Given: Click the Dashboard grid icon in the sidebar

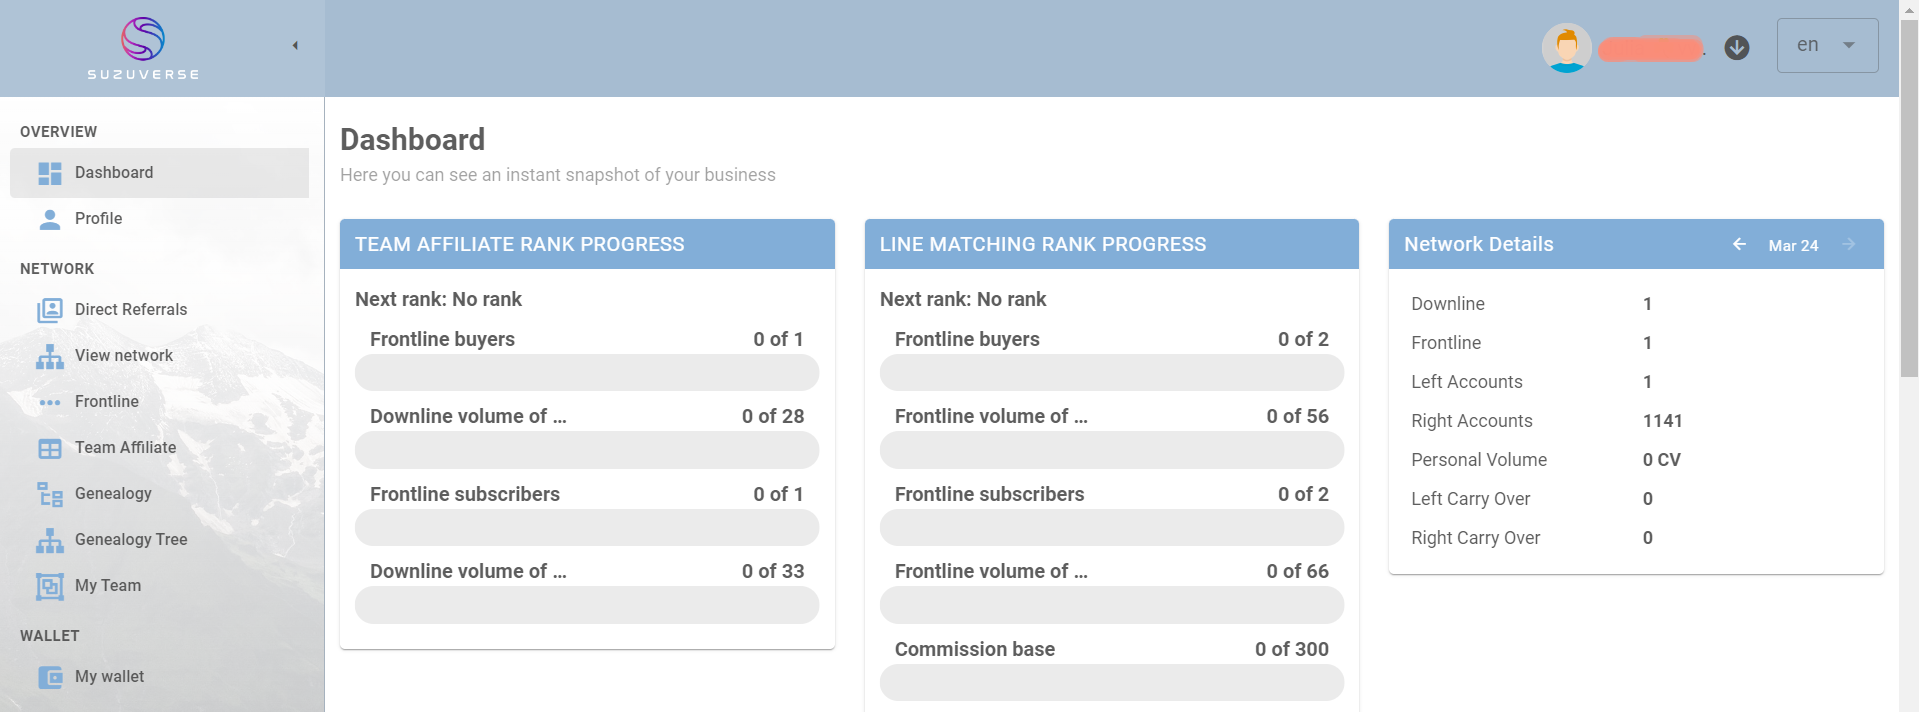Looking at the screenshot, I should pos(50,173).
